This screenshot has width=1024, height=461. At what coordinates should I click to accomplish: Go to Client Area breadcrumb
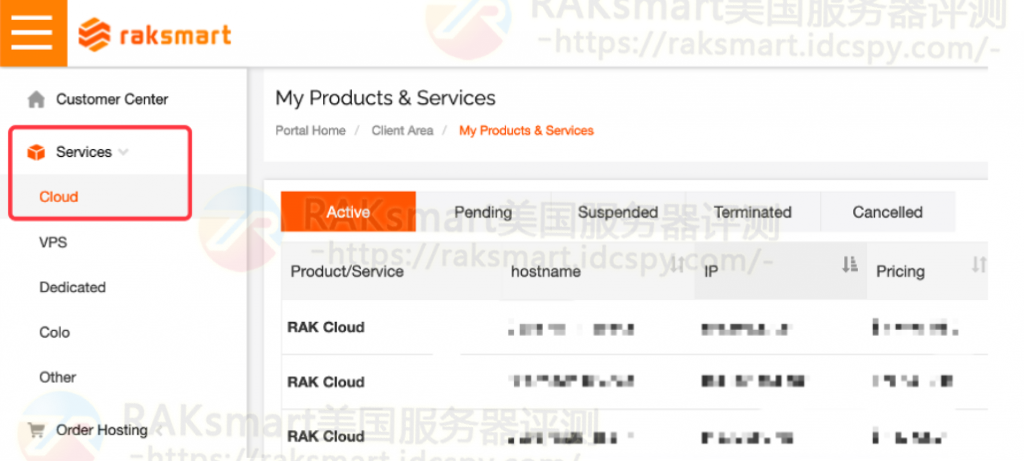coord(402,131)
